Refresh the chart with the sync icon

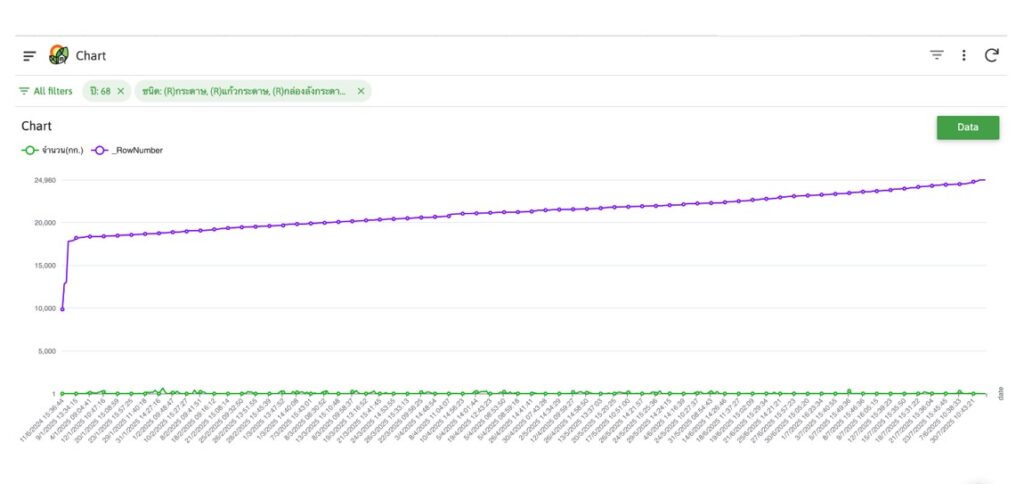pos(991,55)
